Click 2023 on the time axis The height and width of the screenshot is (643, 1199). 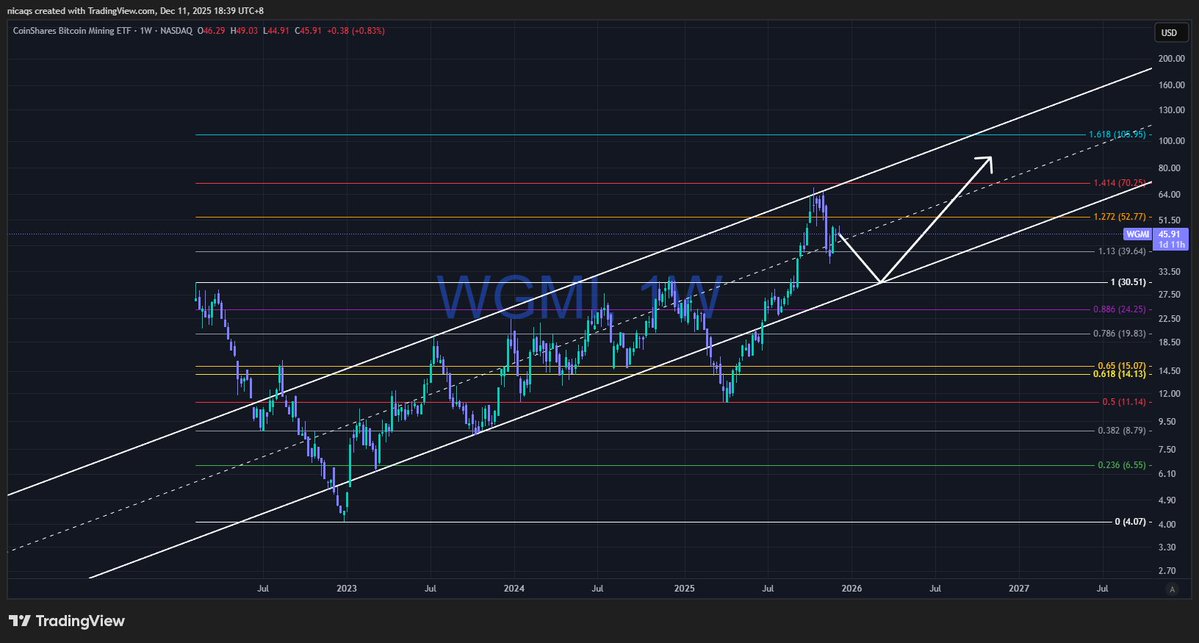346,589
